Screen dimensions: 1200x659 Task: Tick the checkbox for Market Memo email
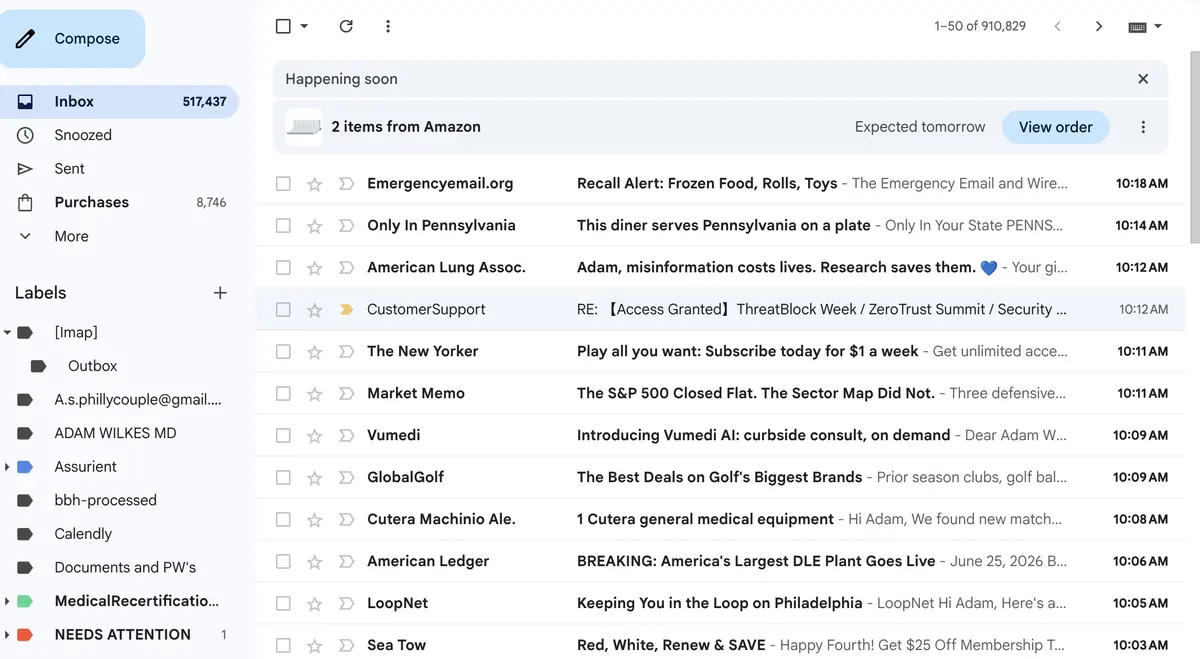click(283, 394)
